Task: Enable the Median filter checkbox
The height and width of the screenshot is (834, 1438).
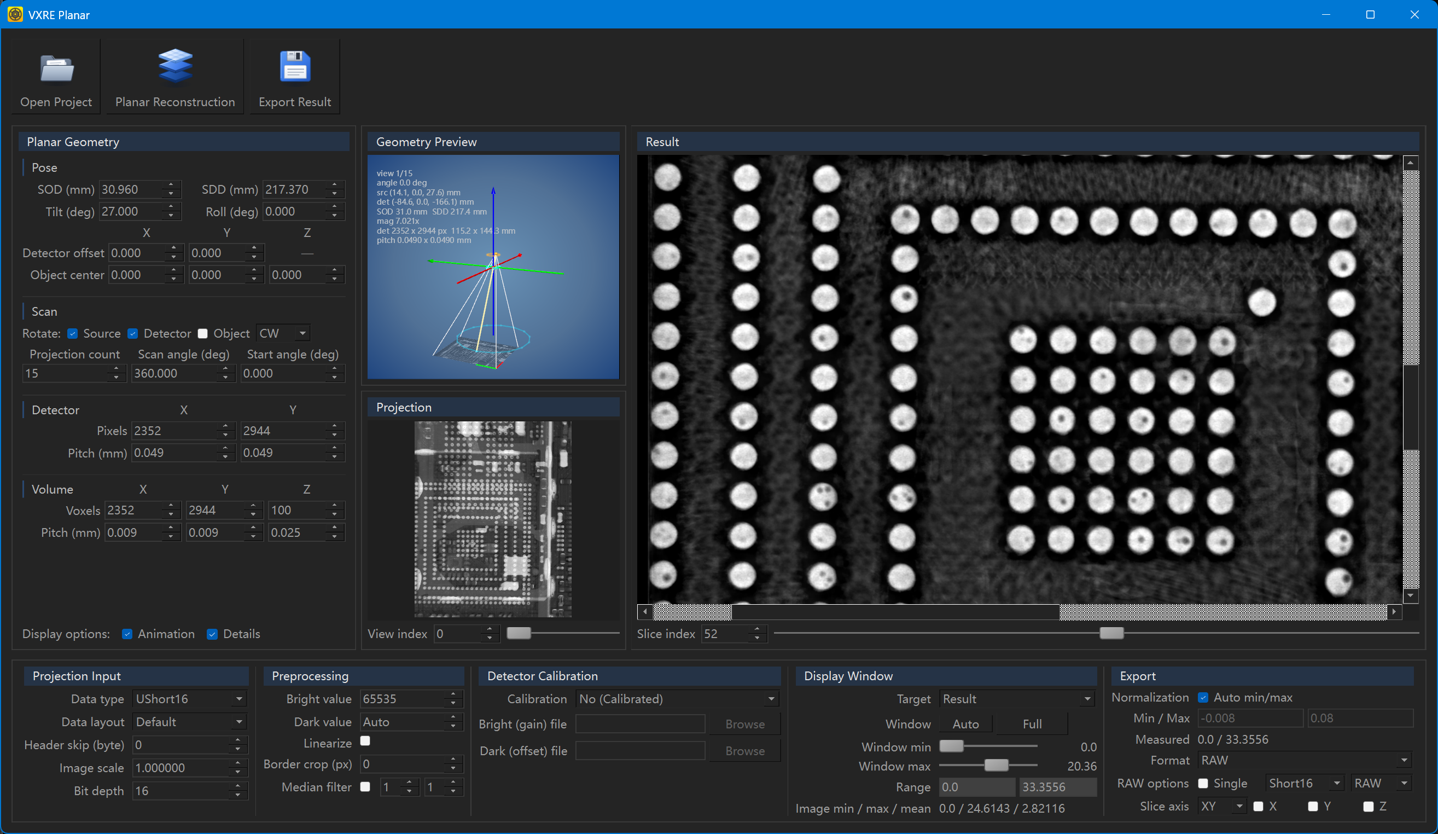Action: coord(365,787)
